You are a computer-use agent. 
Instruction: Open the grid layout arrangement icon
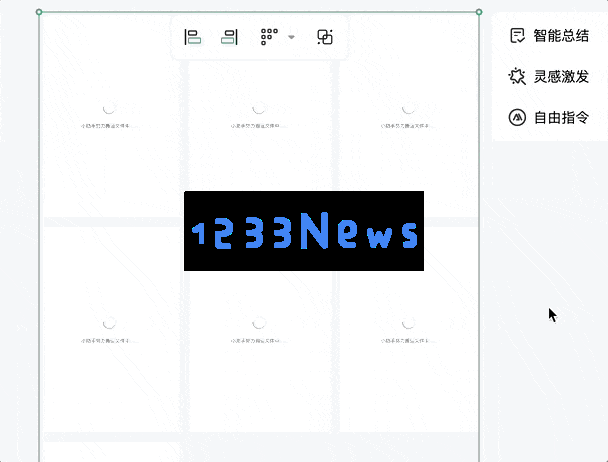point(269,37)
